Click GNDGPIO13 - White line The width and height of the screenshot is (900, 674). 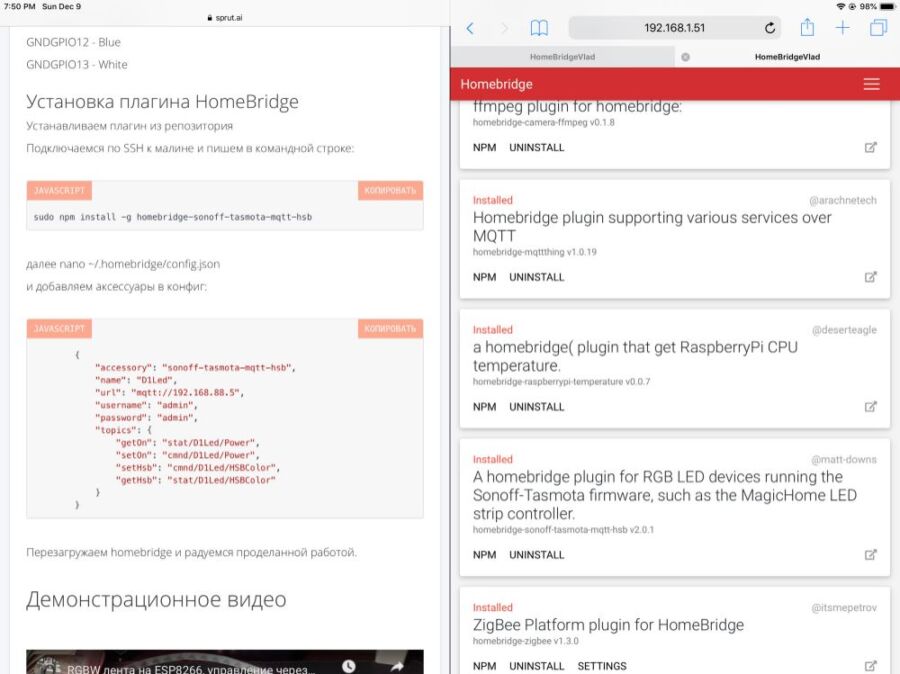coord(77,65)
